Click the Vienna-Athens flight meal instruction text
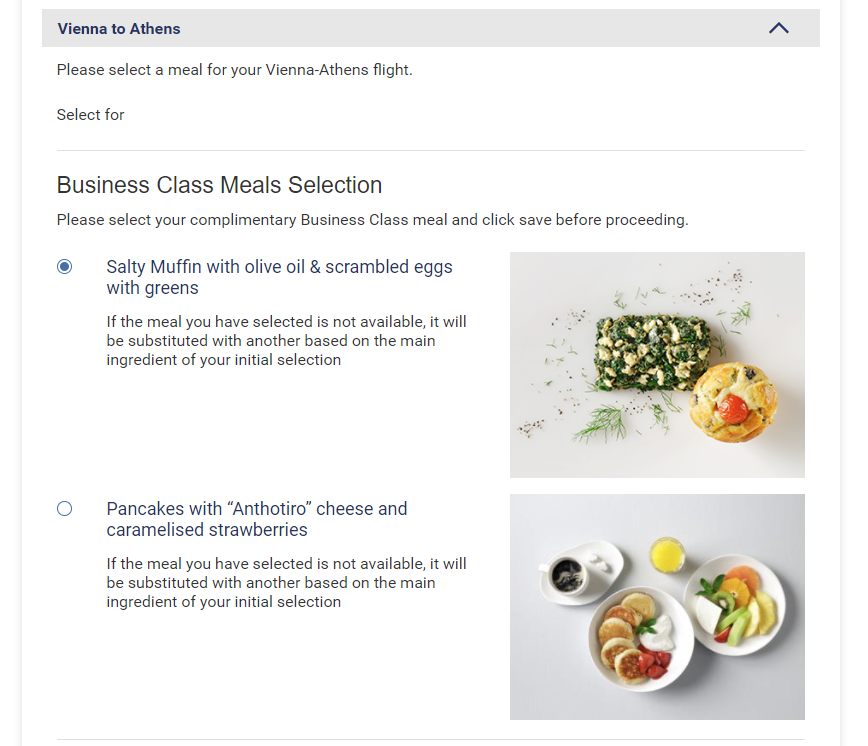The width and height of the screenshot is (868, 746). pos(234,70)
